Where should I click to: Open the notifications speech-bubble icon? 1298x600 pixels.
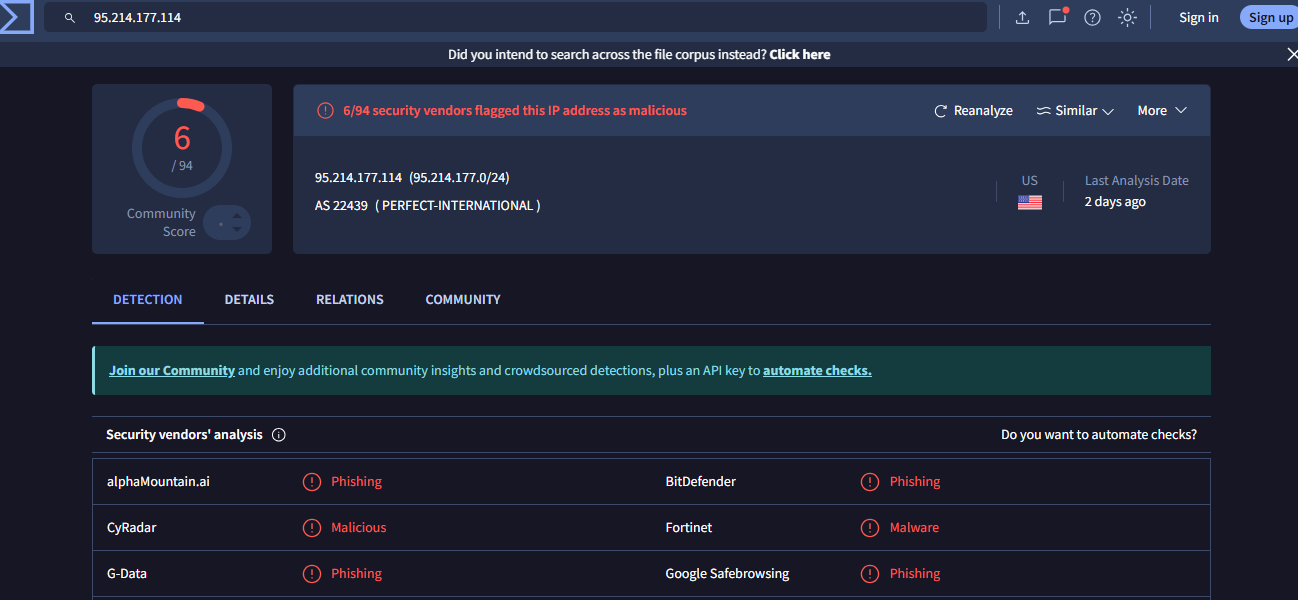pyautogui.click(x=1057, y=17)
